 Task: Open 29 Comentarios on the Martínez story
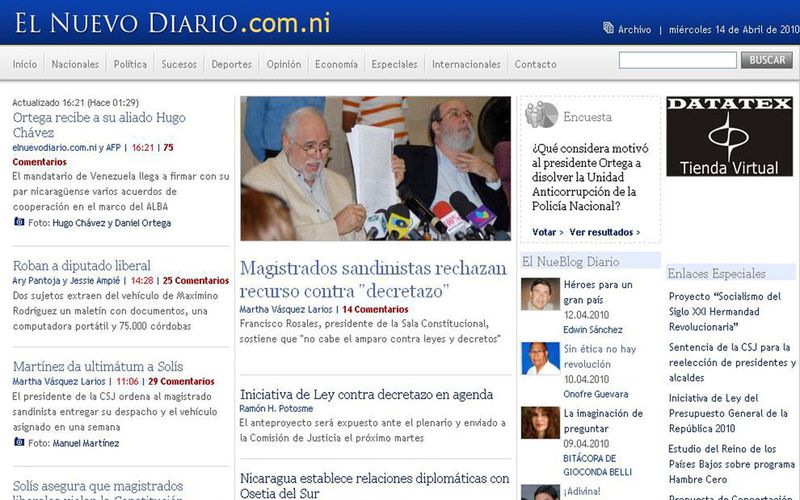pyautogui.click(x=181, y=381)
